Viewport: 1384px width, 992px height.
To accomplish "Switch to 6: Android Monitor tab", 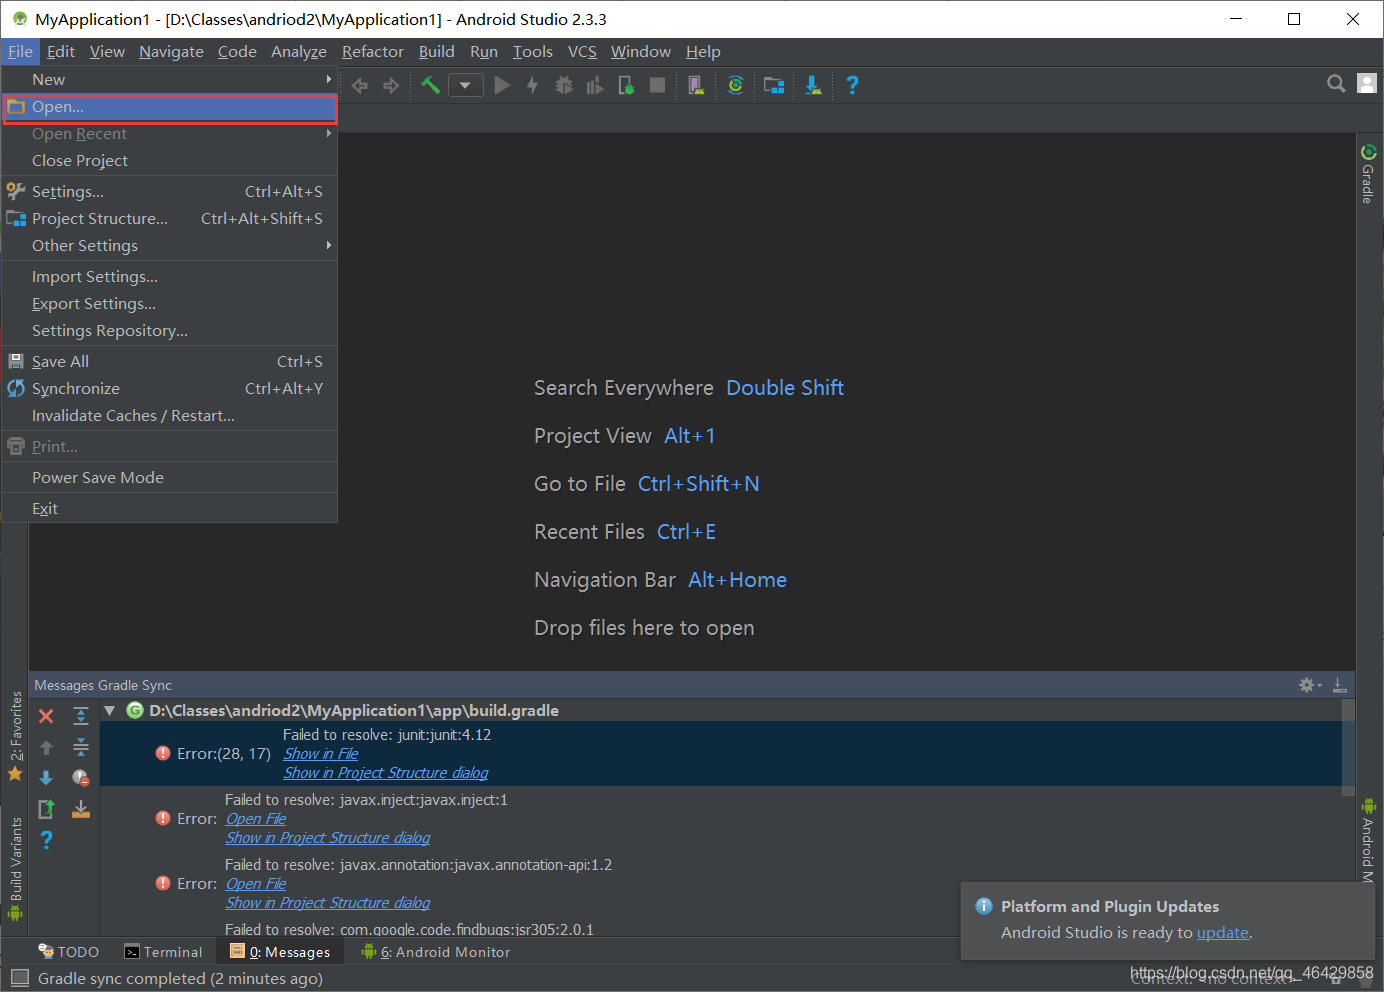I will point(436,952).
